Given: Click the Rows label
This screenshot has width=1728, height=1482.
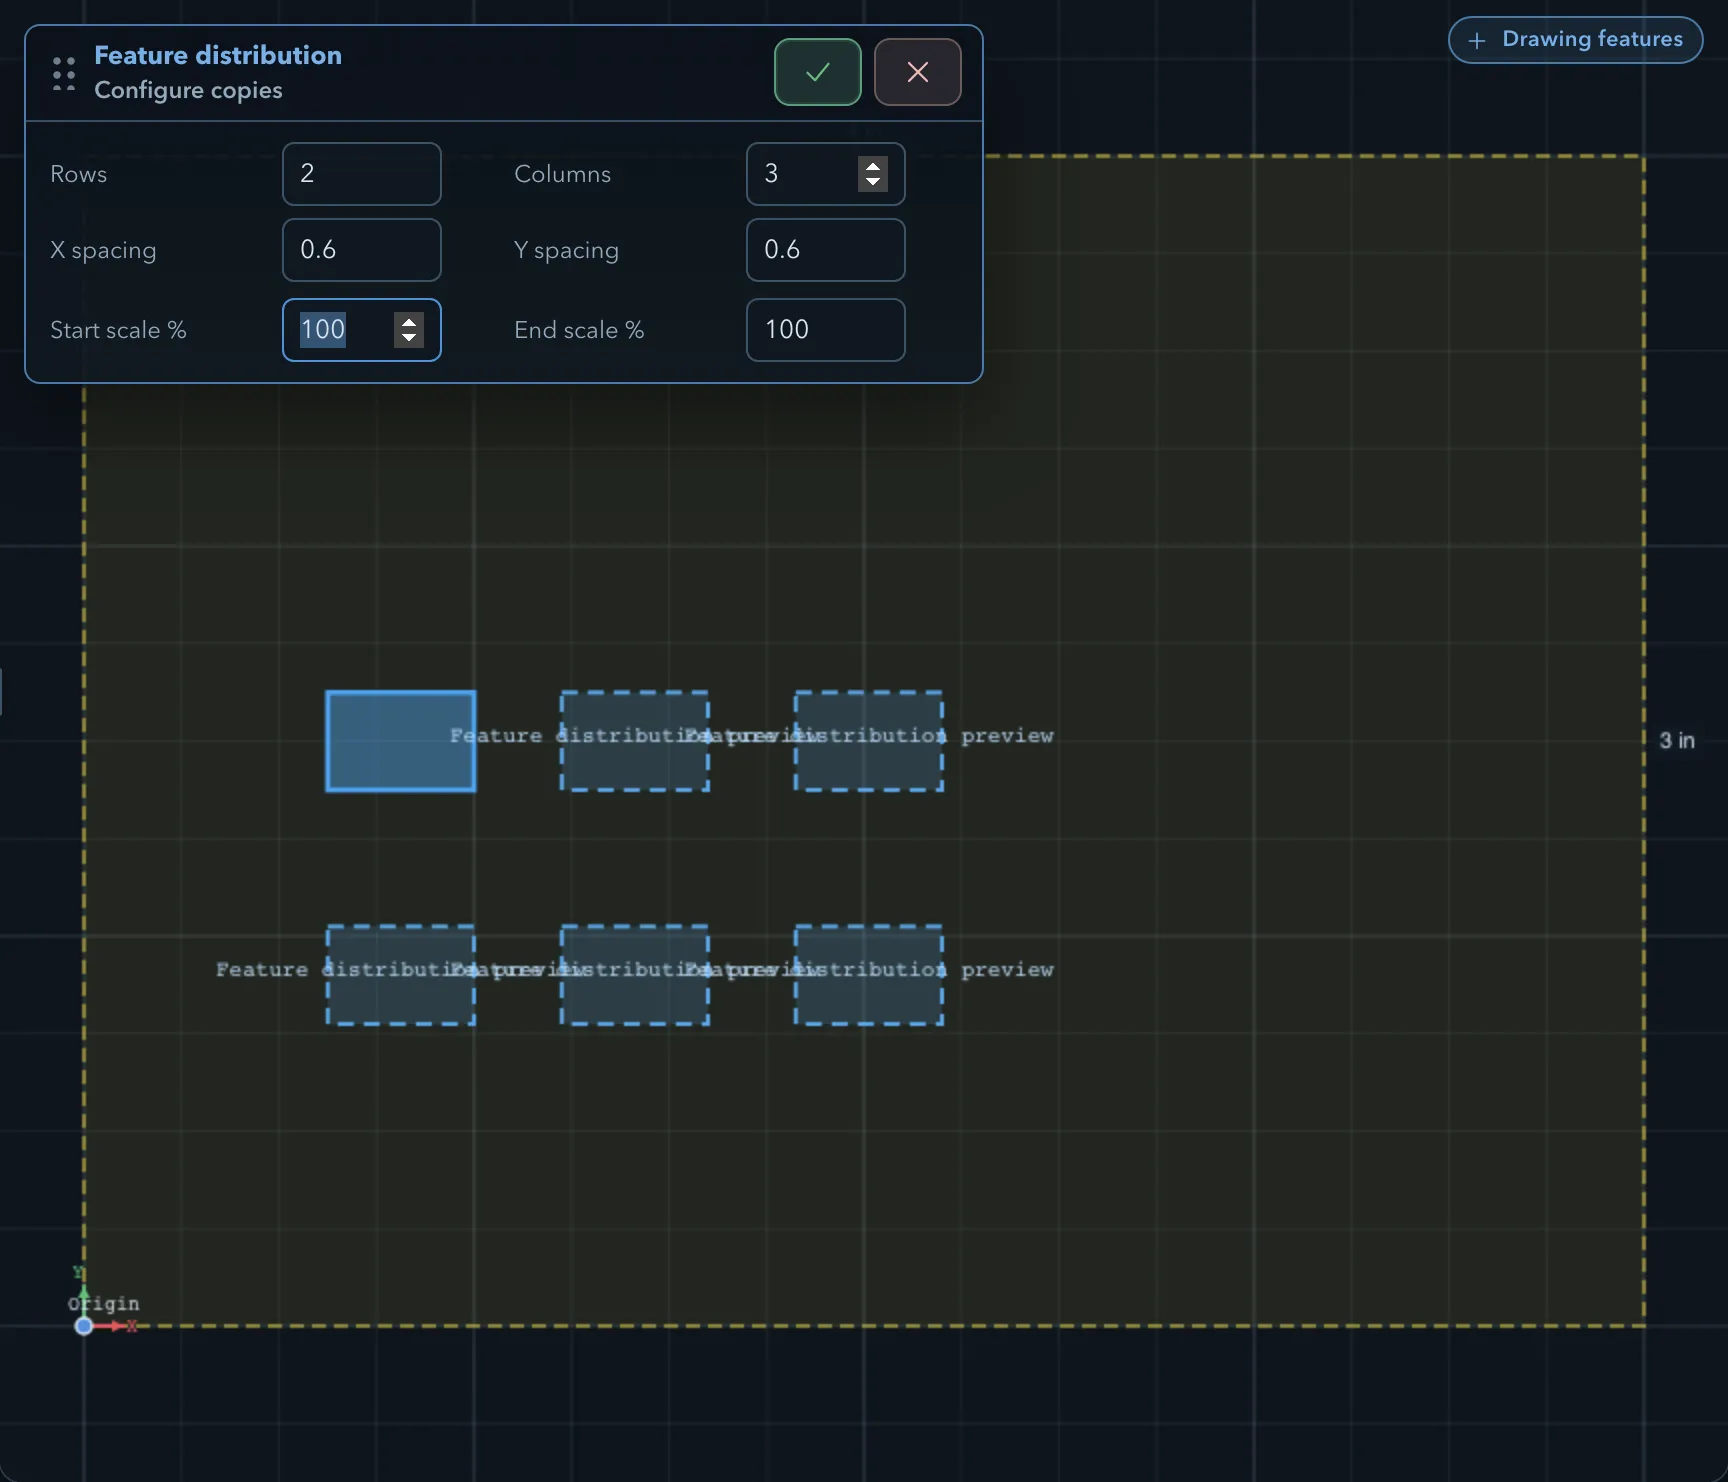Looking at the screenshot, I should pos(78,174).
